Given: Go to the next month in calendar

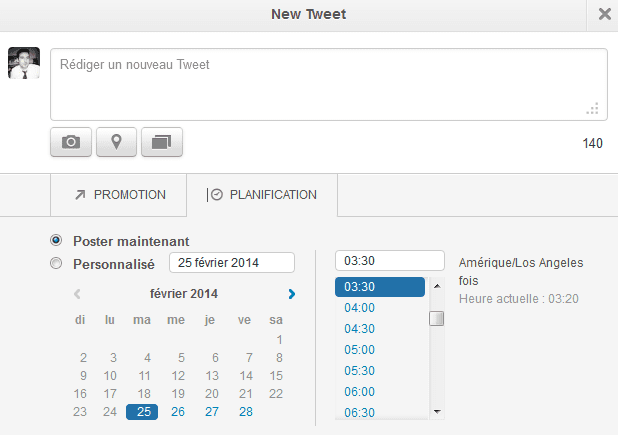Looking at the screenshot, I should tap(292, 294).
